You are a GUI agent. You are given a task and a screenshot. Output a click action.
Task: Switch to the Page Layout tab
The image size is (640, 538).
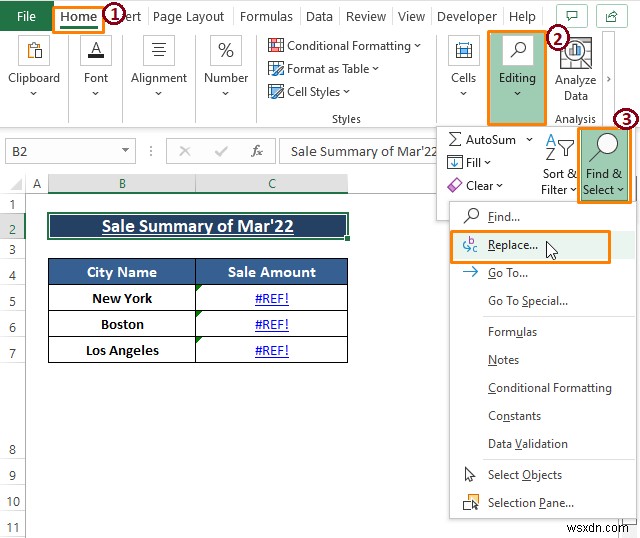pyautogui.click(x=188, y=16)
